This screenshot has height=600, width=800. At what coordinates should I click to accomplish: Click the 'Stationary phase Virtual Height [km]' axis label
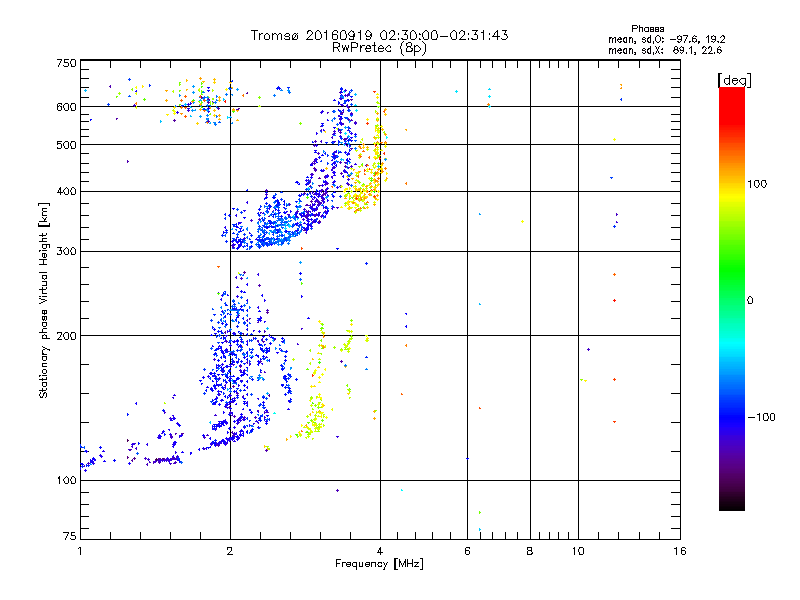44,300
